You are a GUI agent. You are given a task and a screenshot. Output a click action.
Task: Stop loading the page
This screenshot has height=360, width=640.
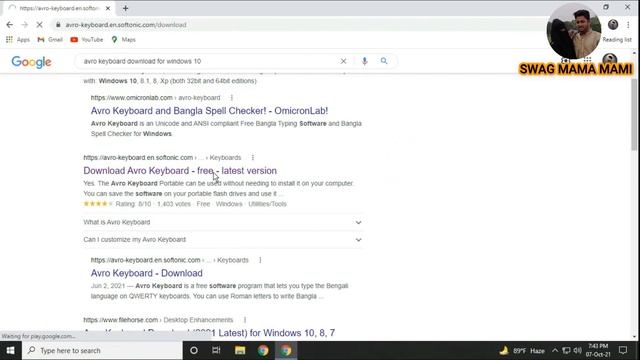(x=40, y=25)
